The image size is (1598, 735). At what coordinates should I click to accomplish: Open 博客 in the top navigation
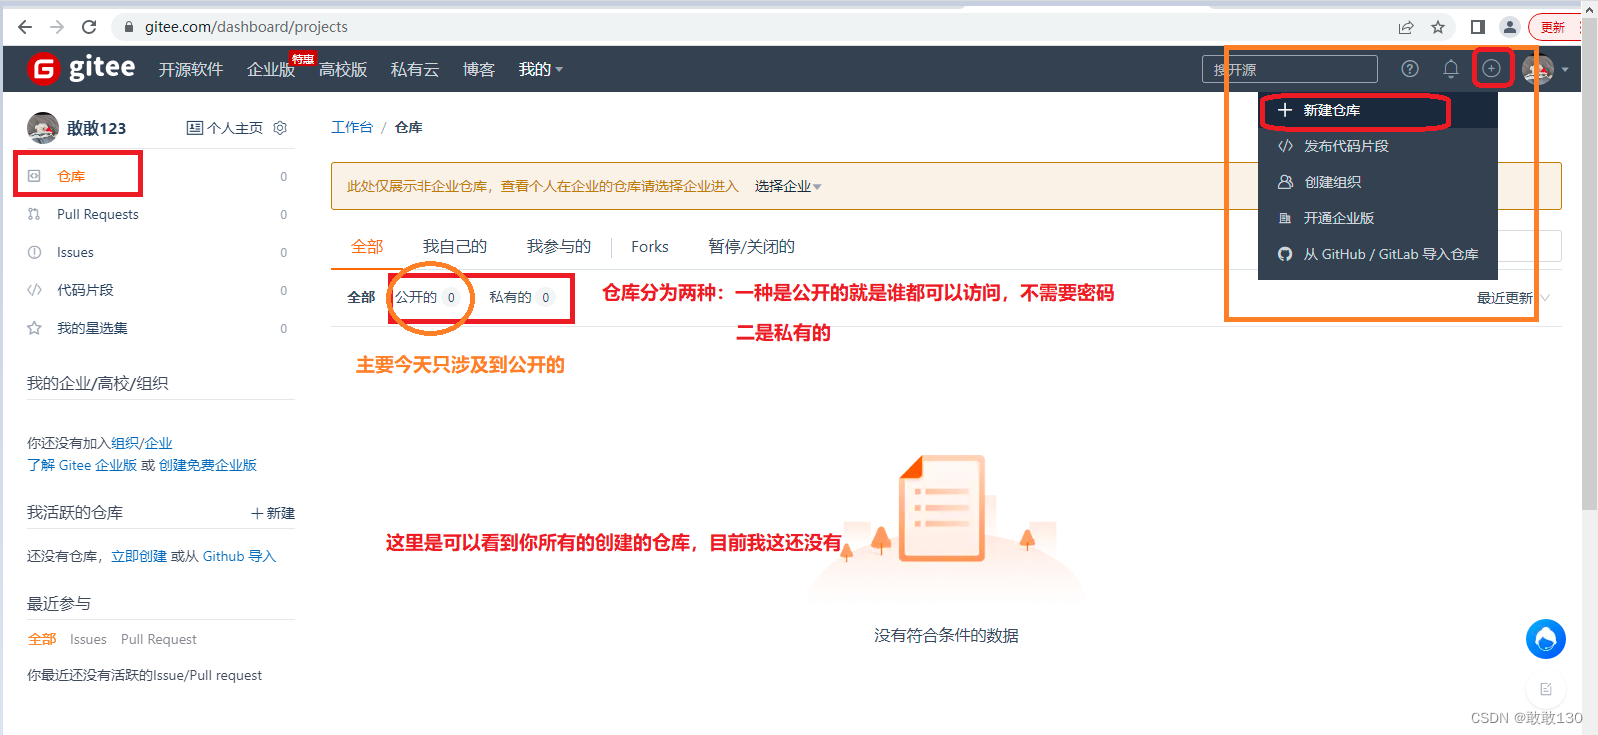point(479,69)
